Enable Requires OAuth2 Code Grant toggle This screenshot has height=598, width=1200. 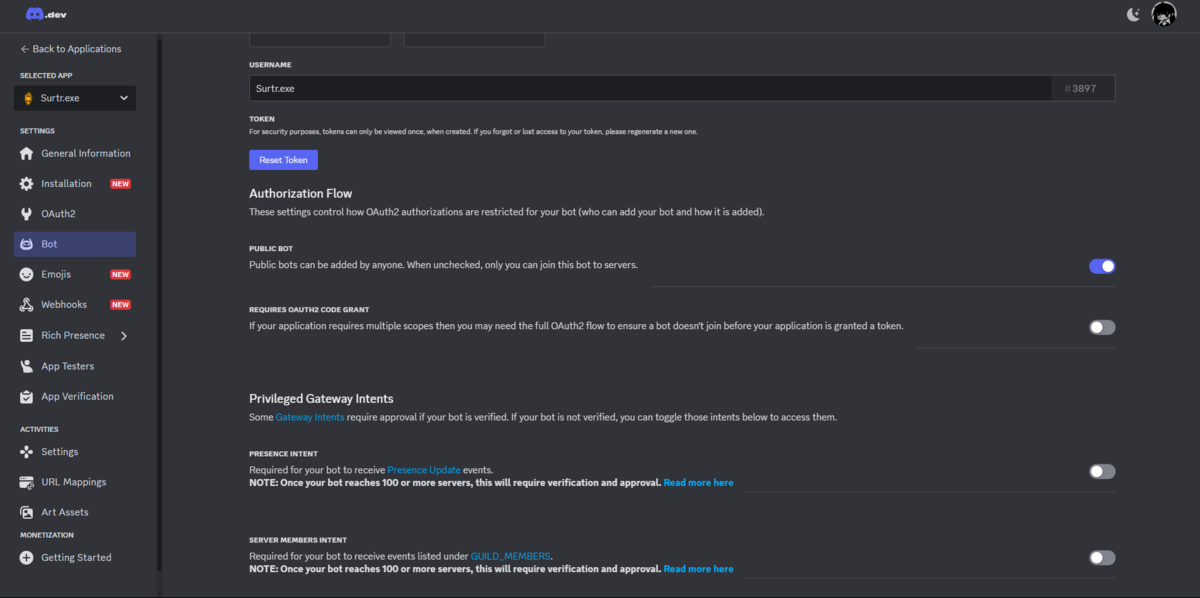coord(1102,327)
